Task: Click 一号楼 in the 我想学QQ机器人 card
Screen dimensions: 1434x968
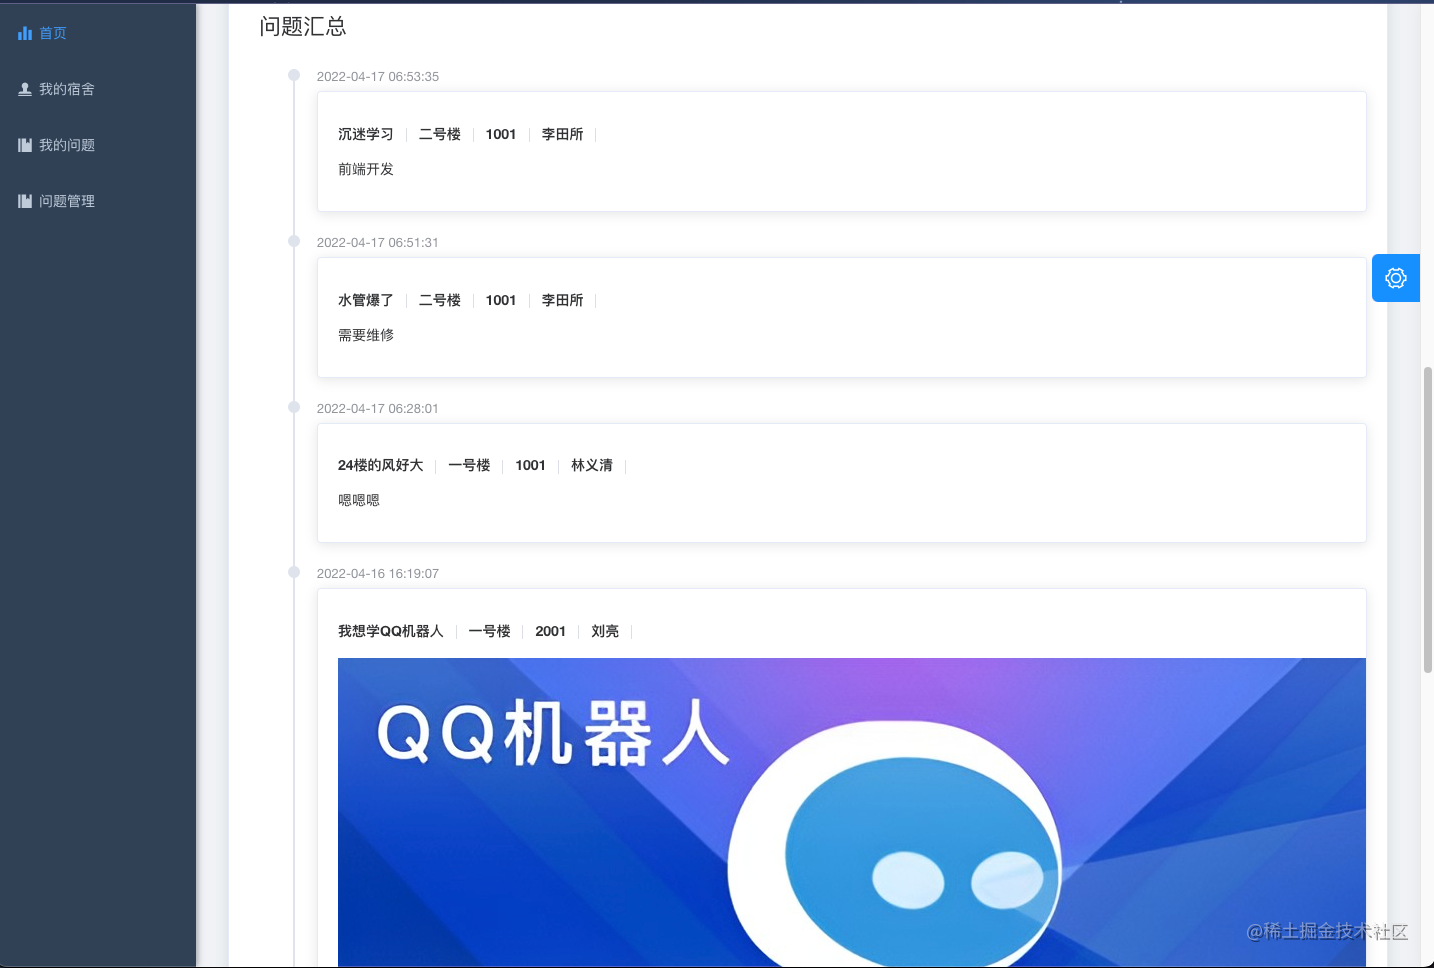Action: click(x=490, y=631)
